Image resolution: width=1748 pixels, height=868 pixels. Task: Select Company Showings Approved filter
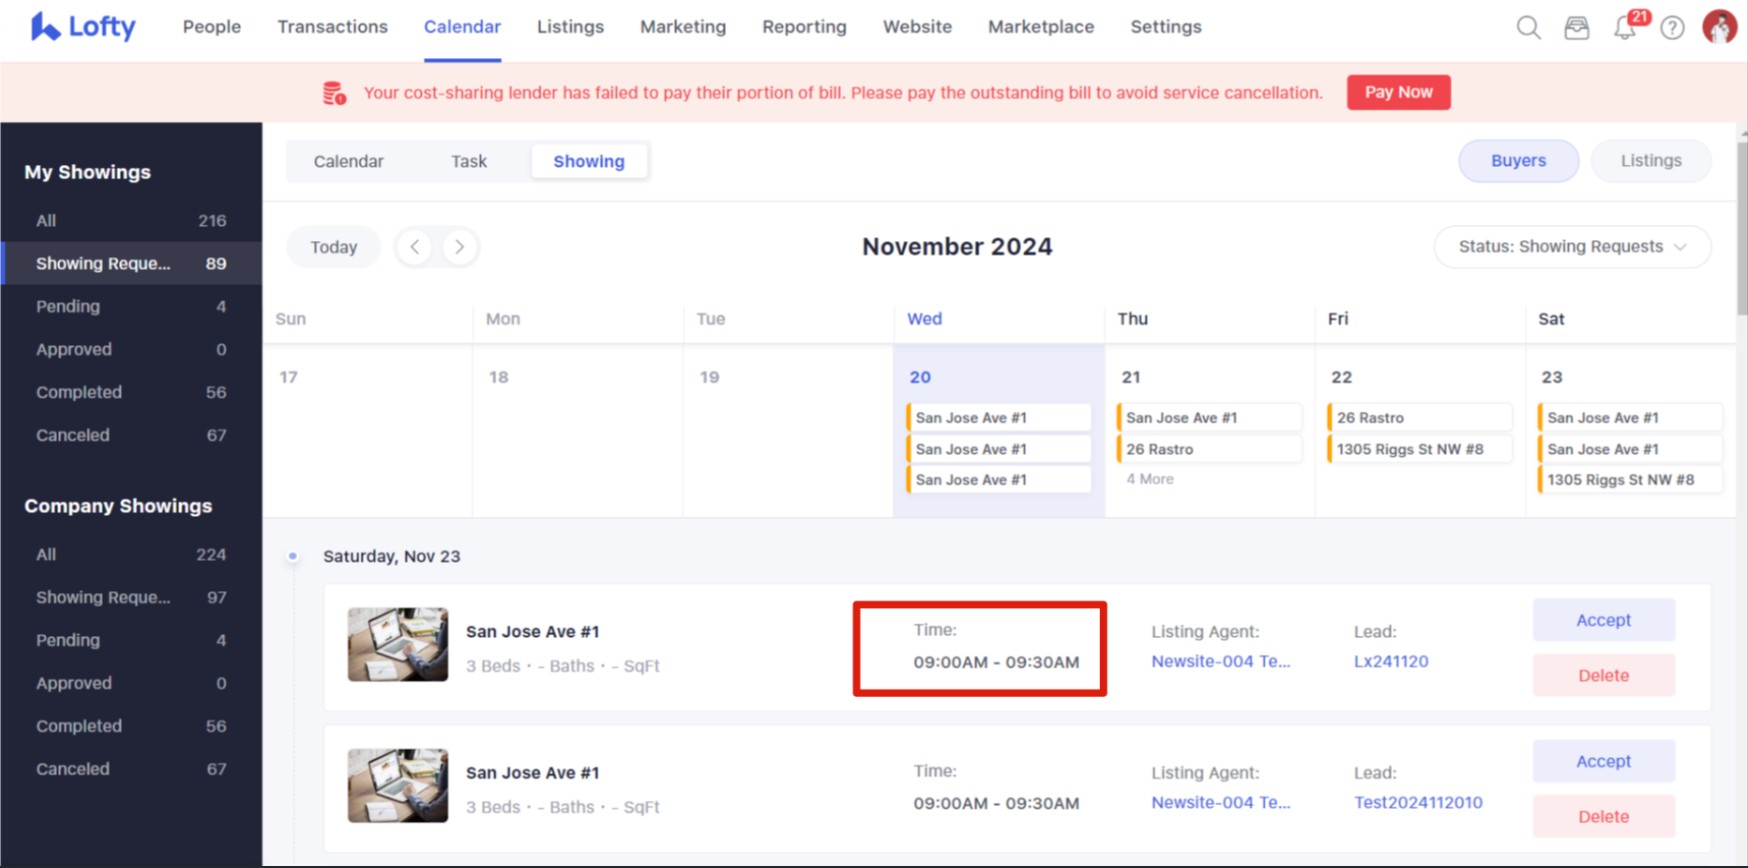coord(131,683)
